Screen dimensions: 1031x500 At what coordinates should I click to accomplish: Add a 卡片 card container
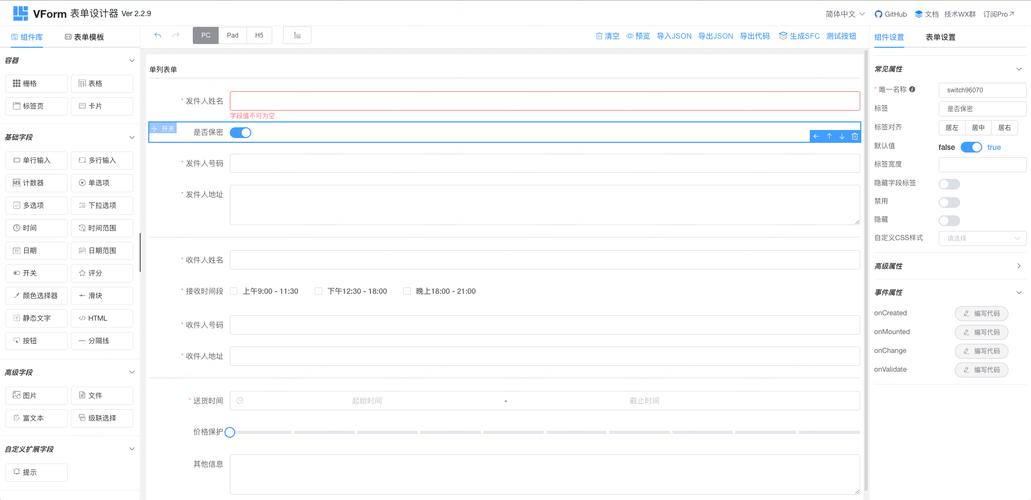pos(102,106)
